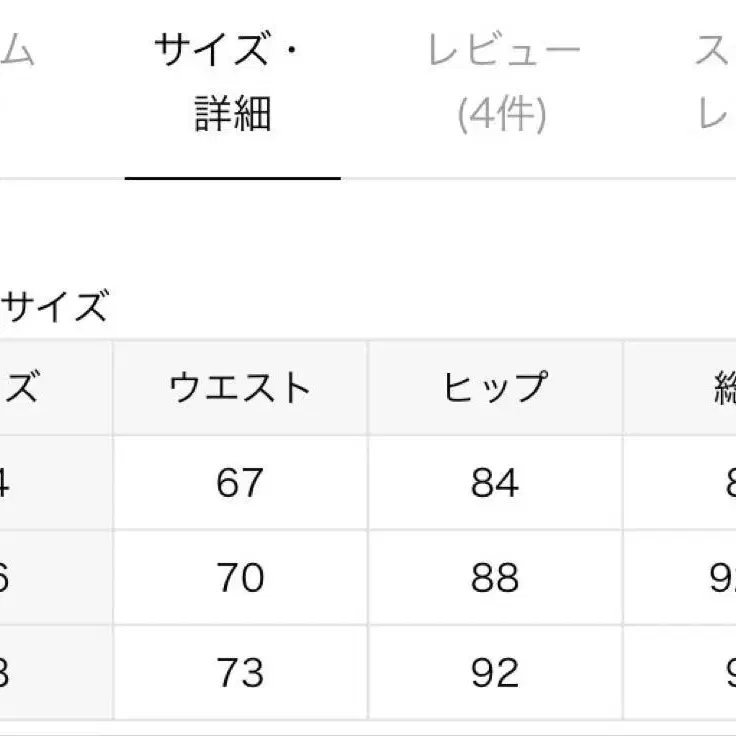Open the cut-off tab right of レビュー
Viewport: 736px width, 736px height.
(x=716, y=84)
